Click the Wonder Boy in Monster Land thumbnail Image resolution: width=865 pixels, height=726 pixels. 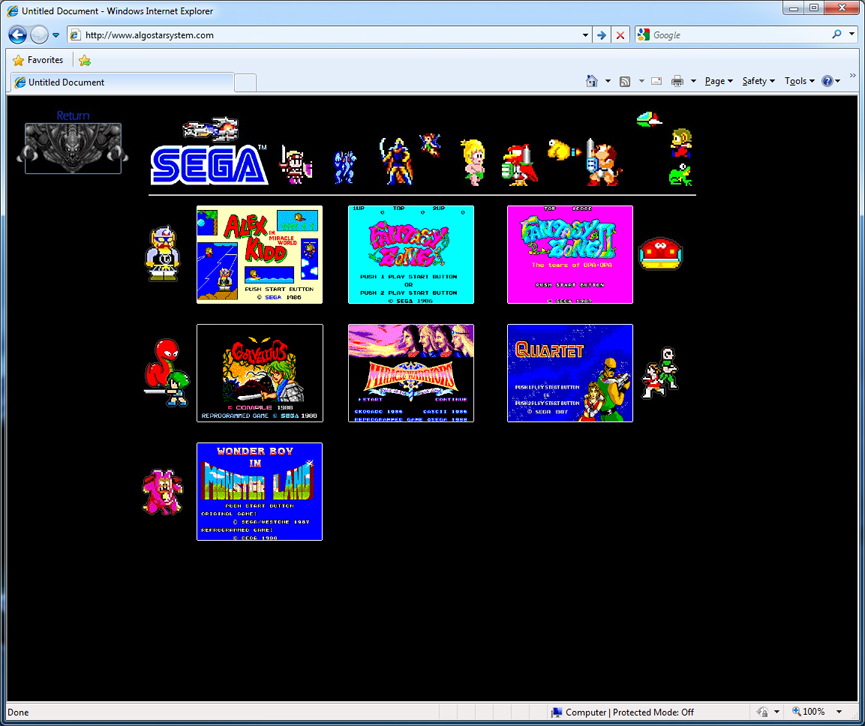[x=259, y=491]
